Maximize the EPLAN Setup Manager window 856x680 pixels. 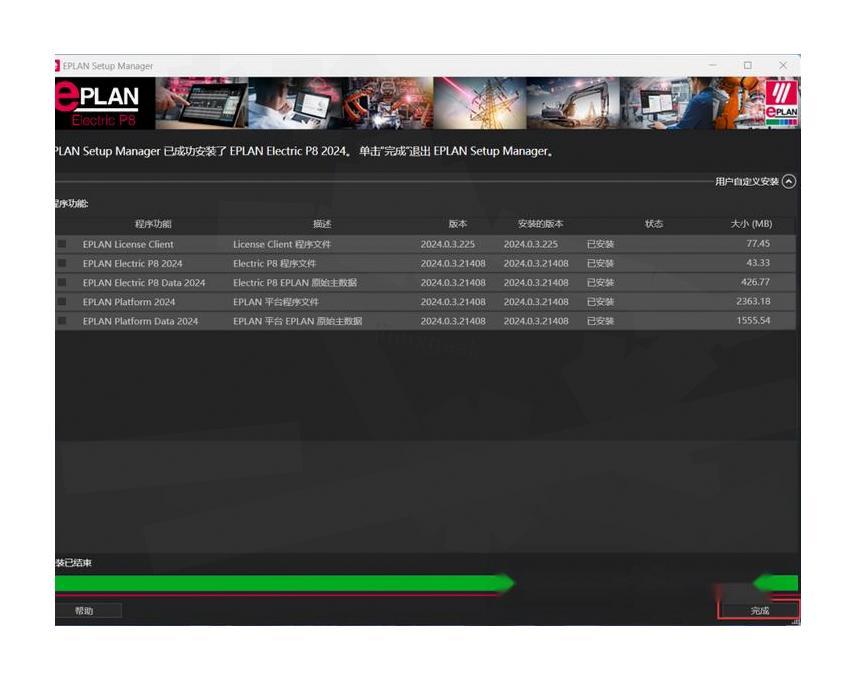tap(747, 66)
